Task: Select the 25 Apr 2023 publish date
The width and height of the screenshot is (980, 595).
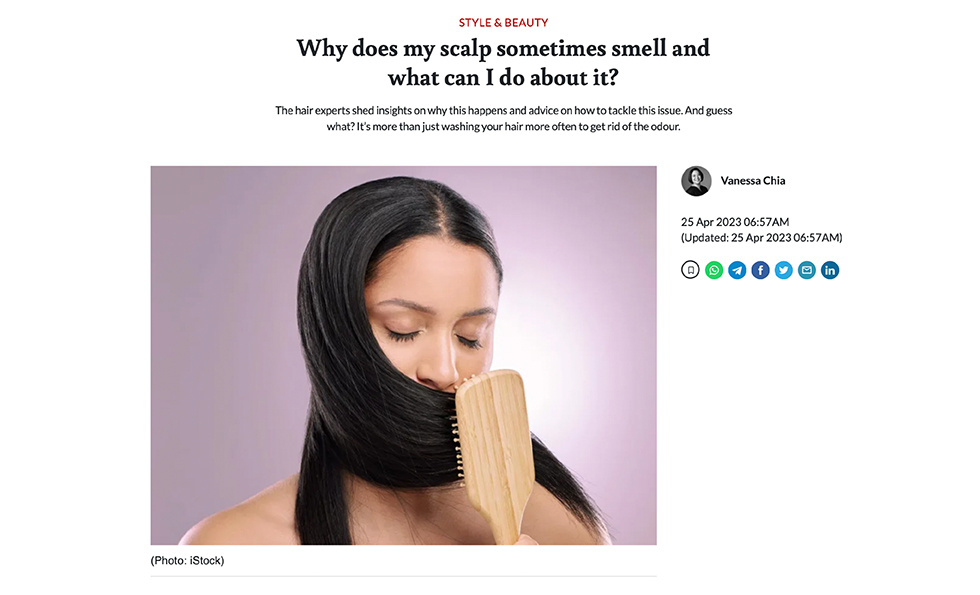Action: [x=735, y=222]
